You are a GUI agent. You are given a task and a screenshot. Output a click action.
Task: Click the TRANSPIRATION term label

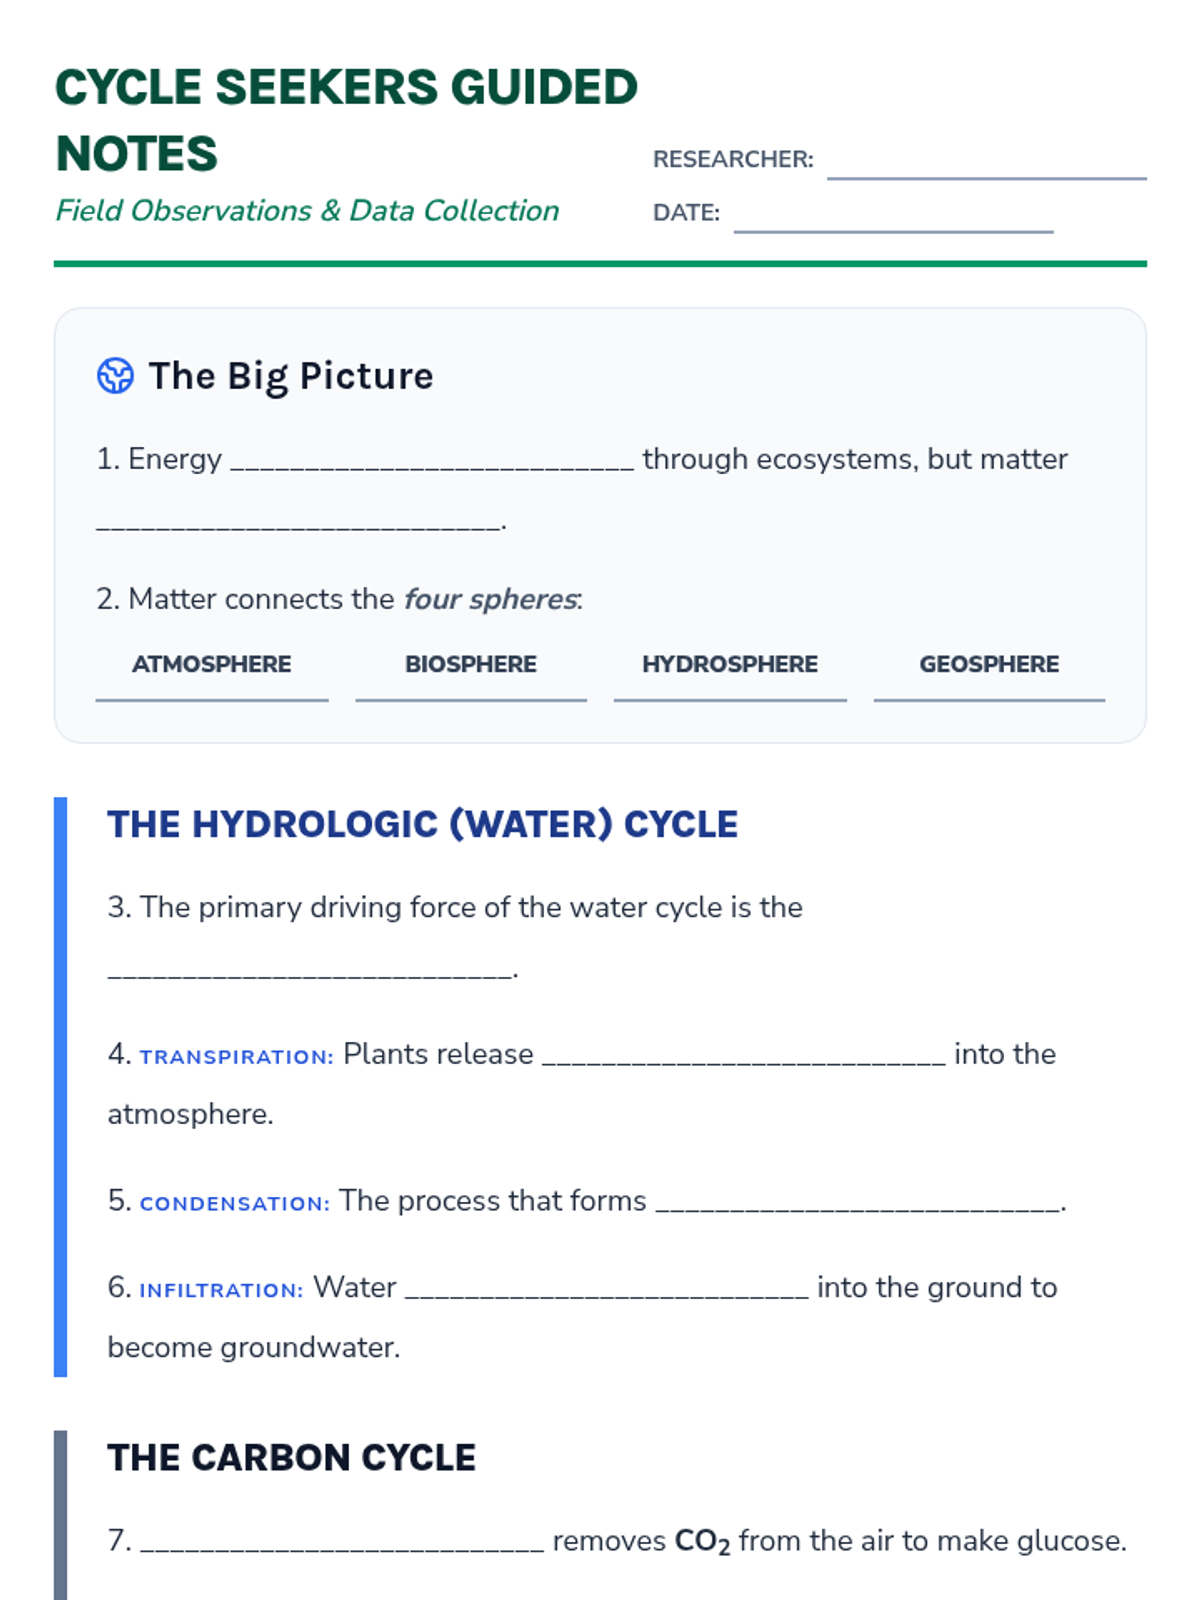pos(236,1057)
